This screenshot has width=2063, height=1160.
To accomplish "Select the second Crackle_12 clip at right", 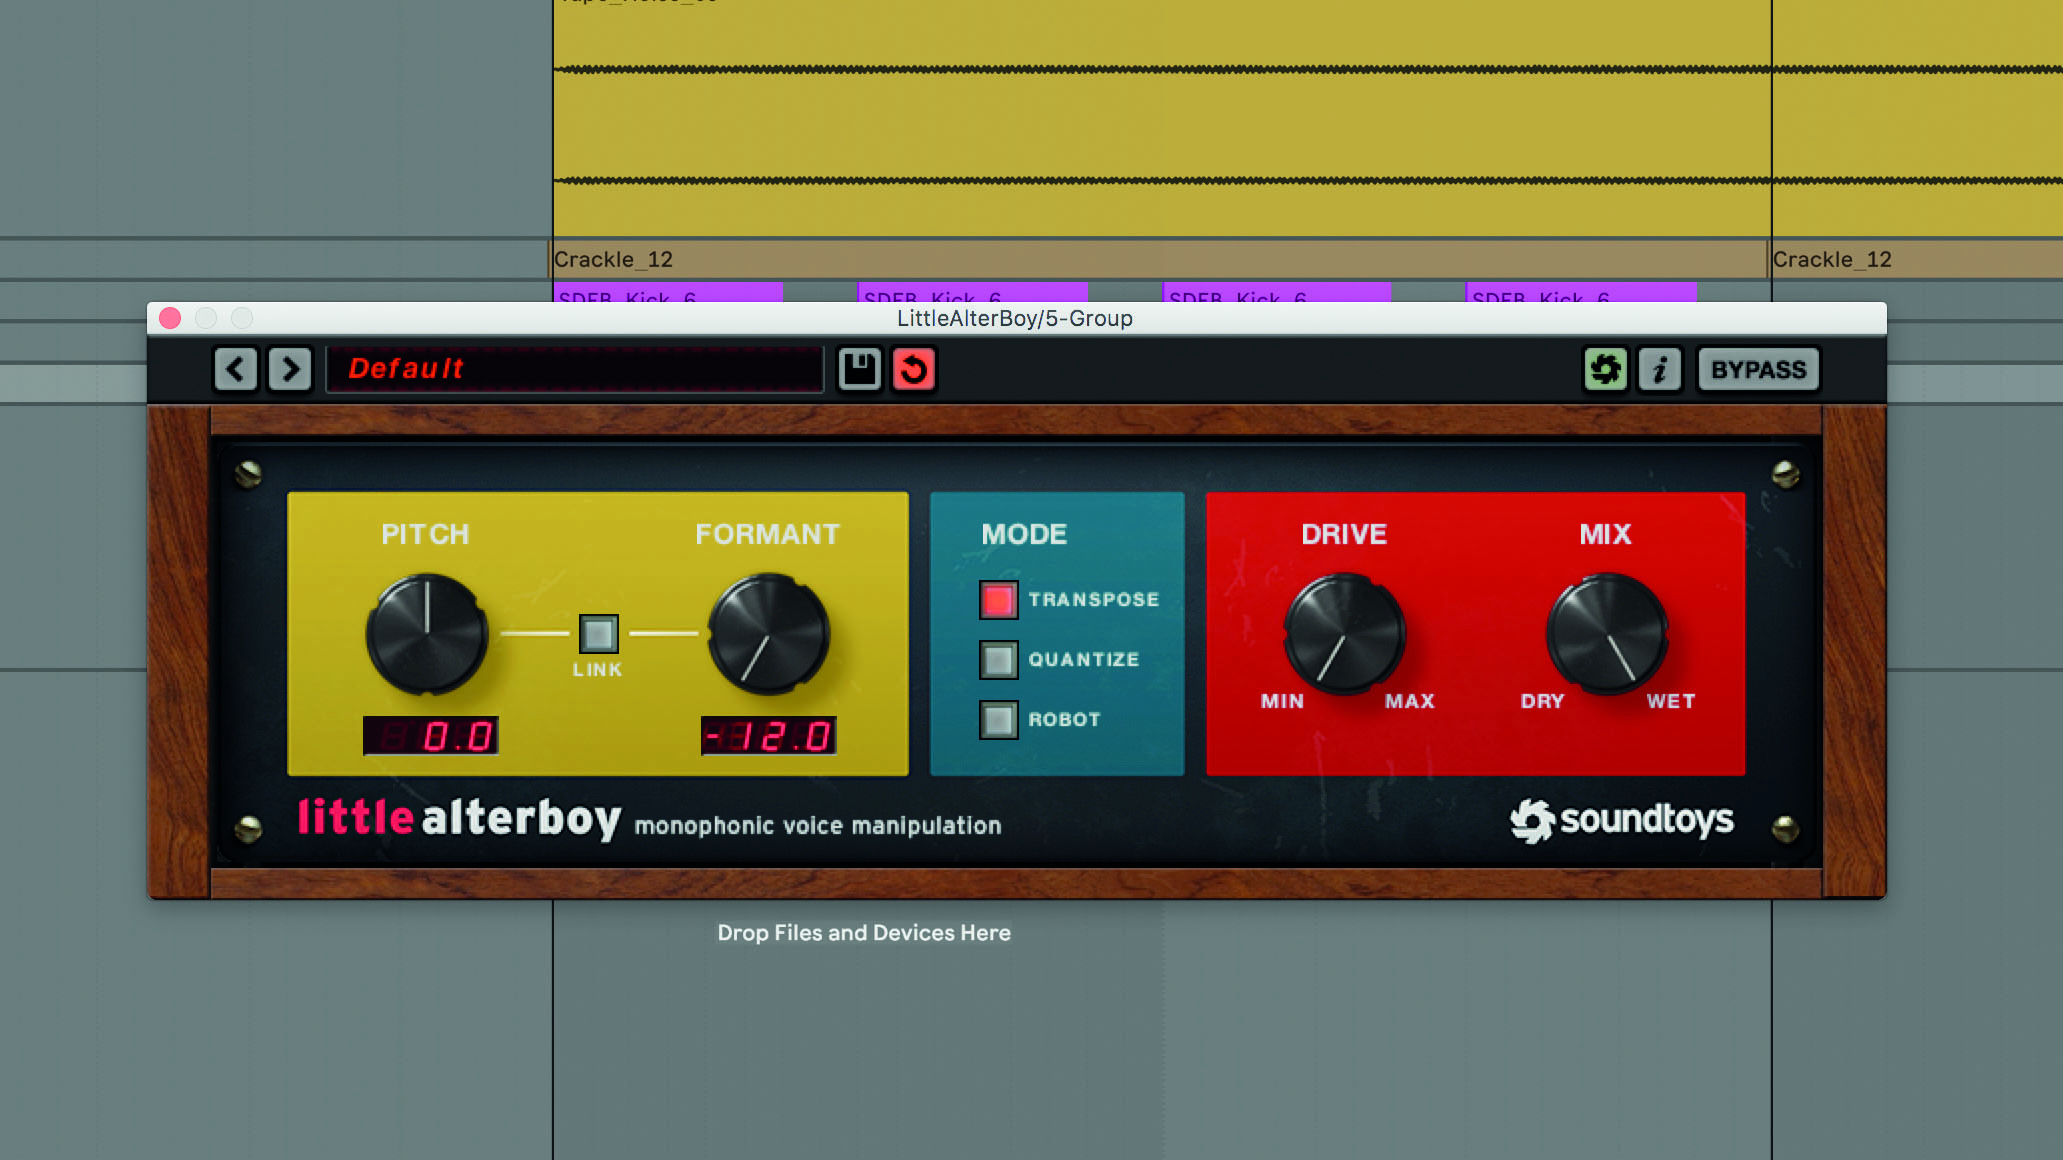I will 1917,259.
